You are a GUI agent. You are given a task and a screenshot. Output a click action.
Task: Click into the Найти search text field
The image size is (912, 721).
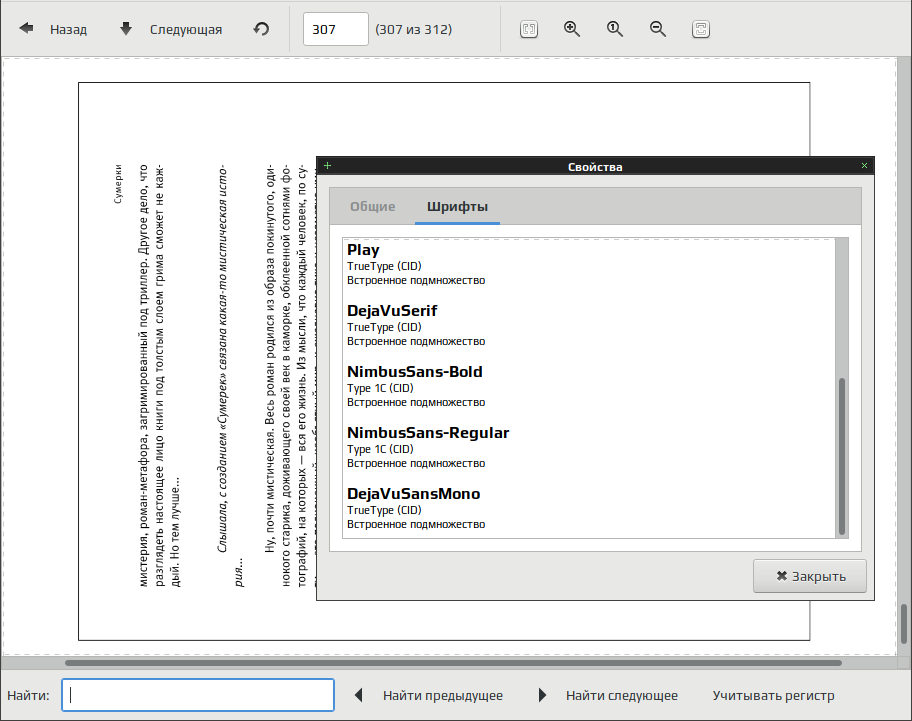198,695
